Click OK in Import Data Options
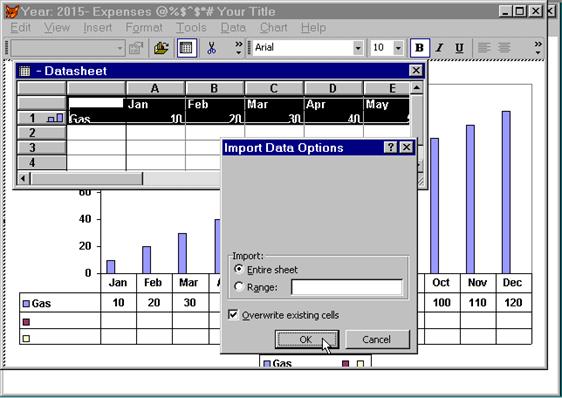562x398 pixels. pyautogui.click(x=306, y=339)
